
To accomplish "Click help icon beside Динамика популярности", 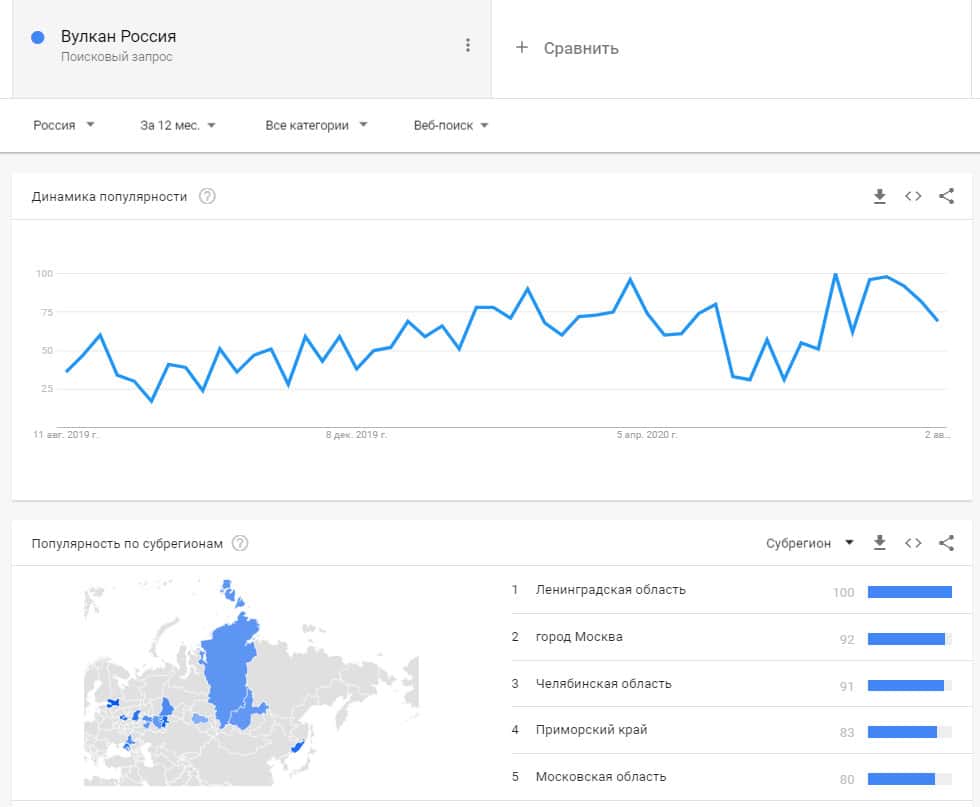I will point(207,197).
